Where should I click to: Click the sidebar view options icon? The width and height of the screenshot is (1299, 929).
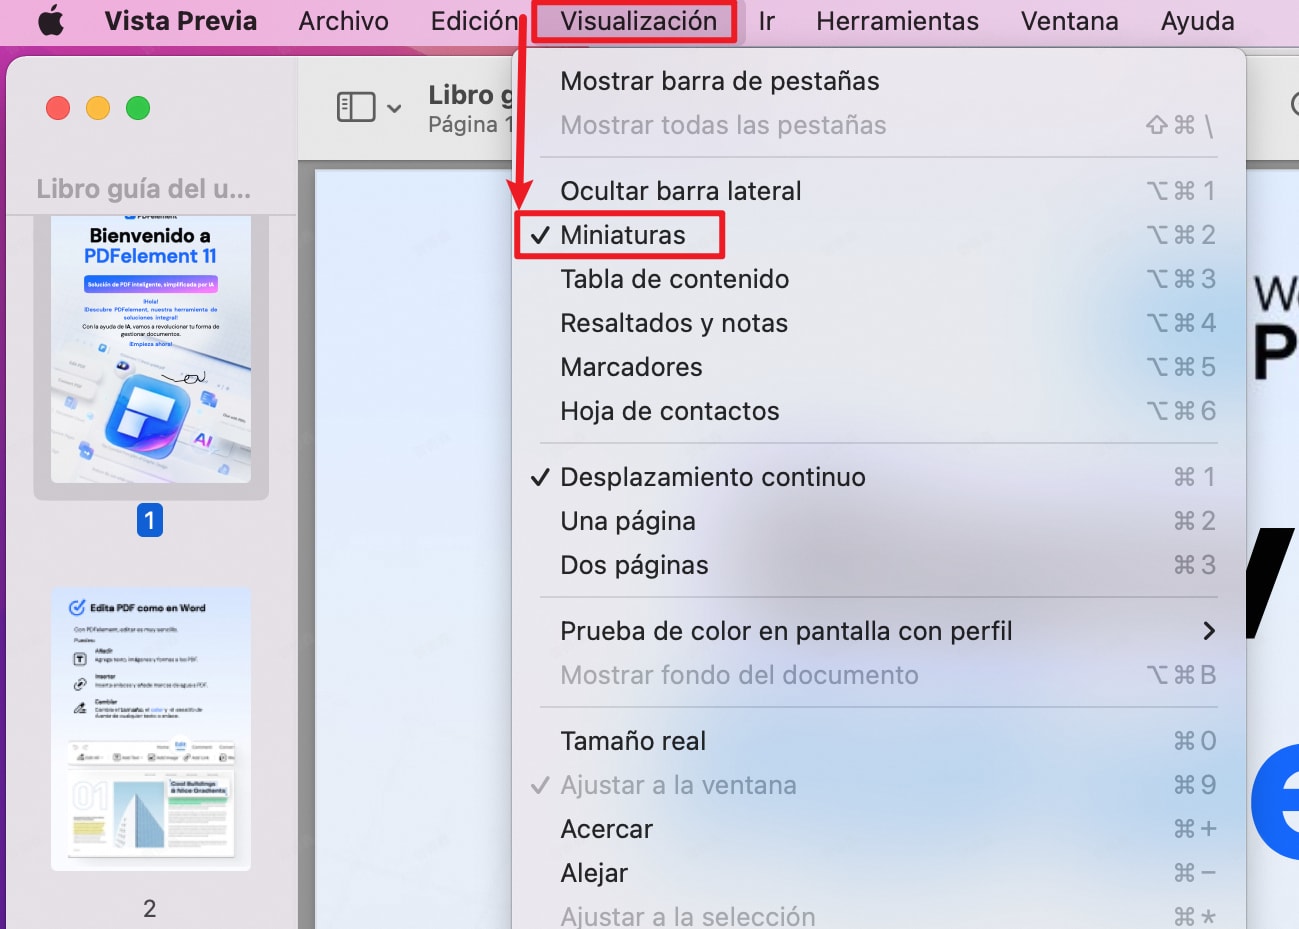(x=355, y=107)
